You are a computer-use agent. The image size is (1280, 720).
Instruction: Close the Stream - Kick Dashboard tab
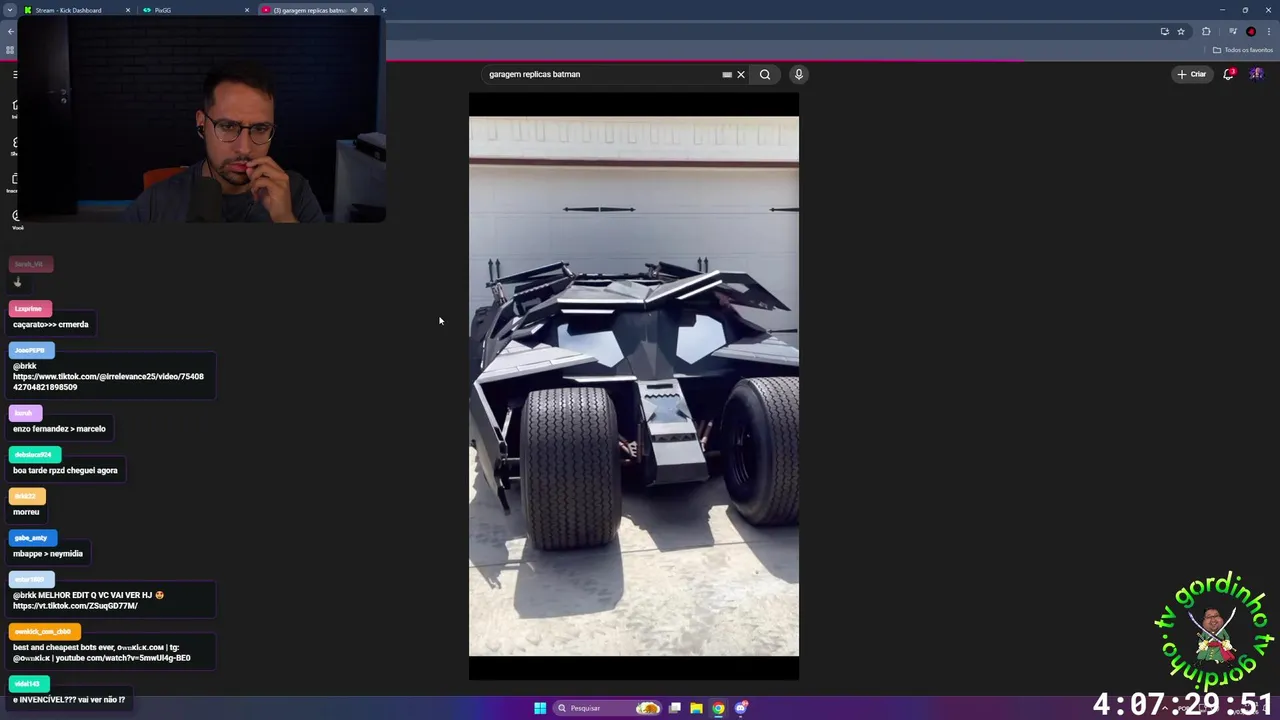pos(128,10)
